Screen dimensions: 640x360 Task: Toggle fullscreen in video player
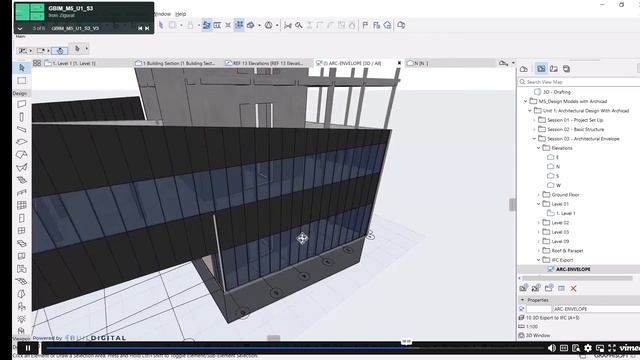(x=612, y=348)
